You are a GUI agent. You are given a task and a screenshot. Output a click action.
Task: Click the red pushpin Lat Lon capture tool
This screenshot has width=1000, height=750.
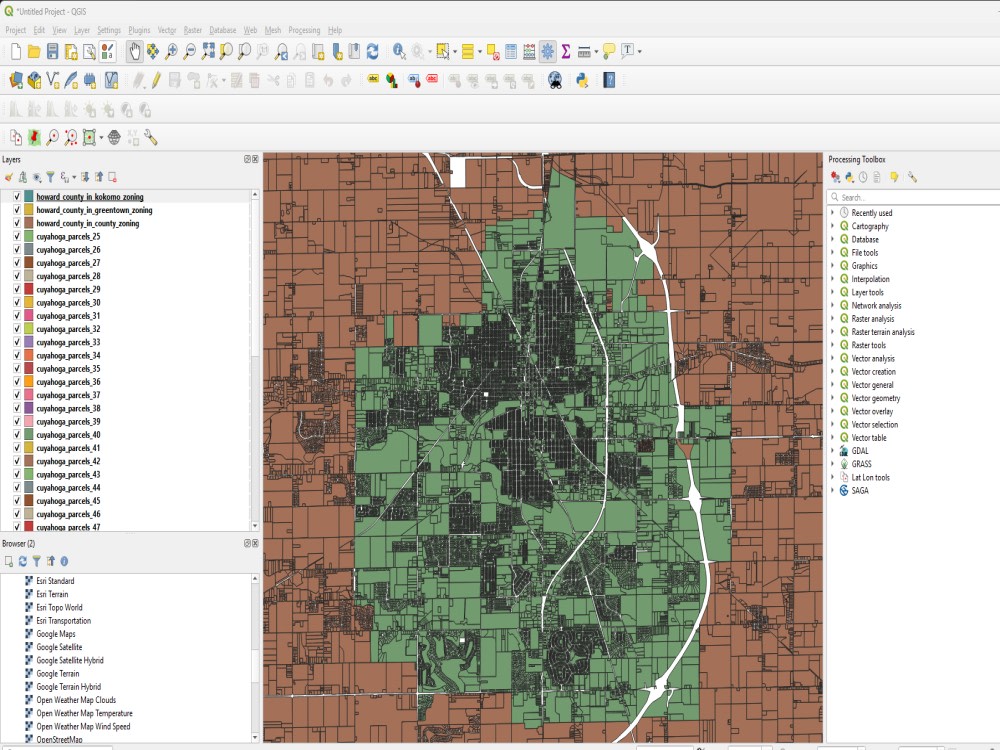coord(34,137)
